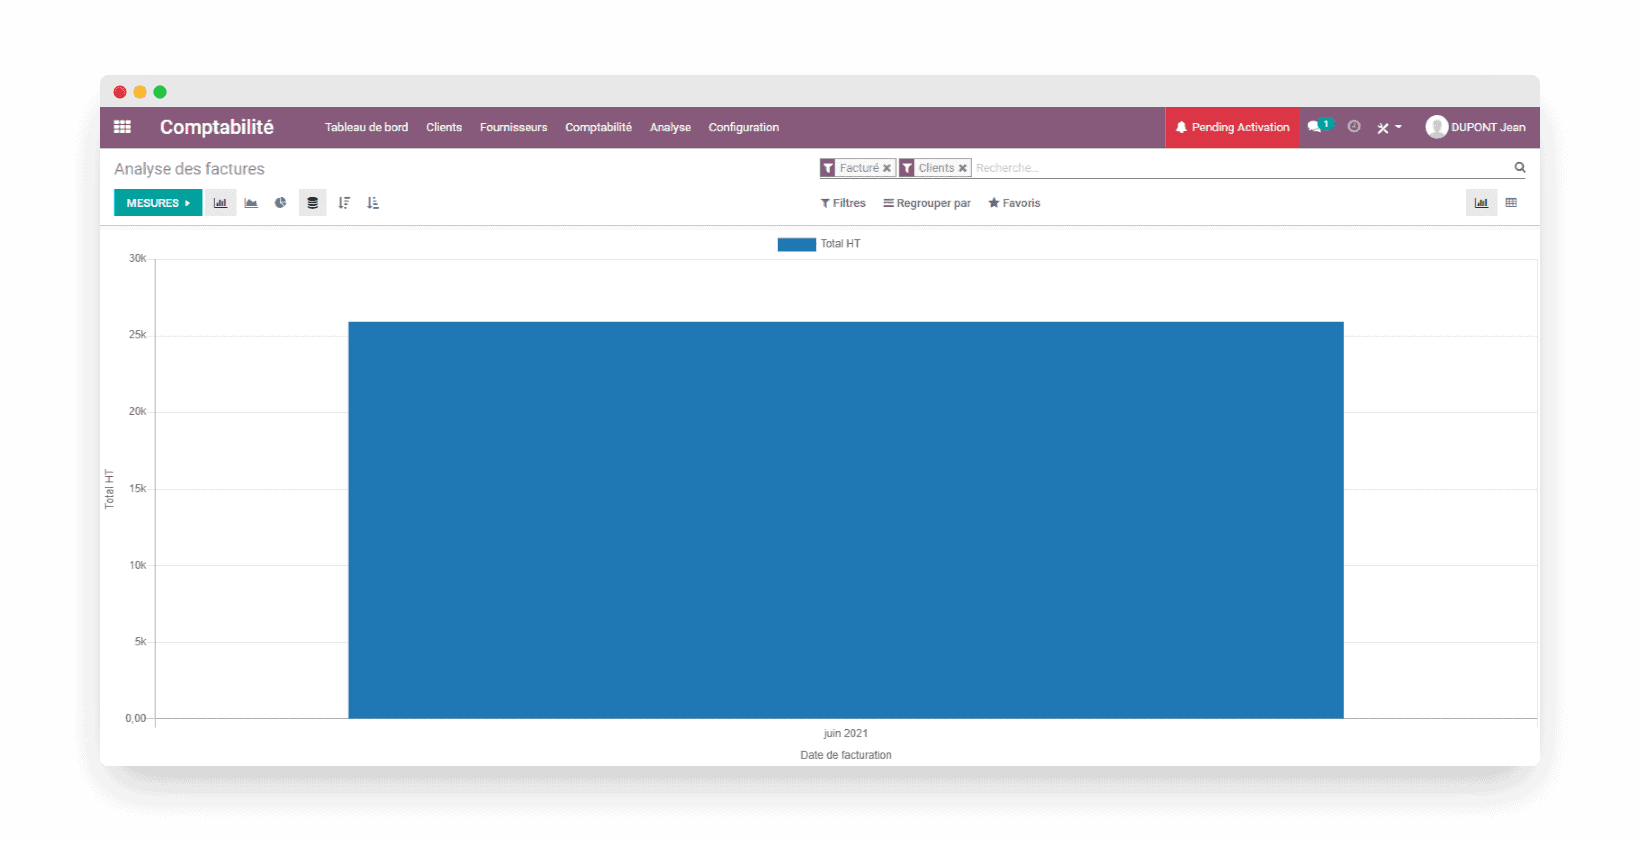This screenshot has height=841, width=1640.
Task: Open the Regrouper par dropdown
Action: point(927,203)
